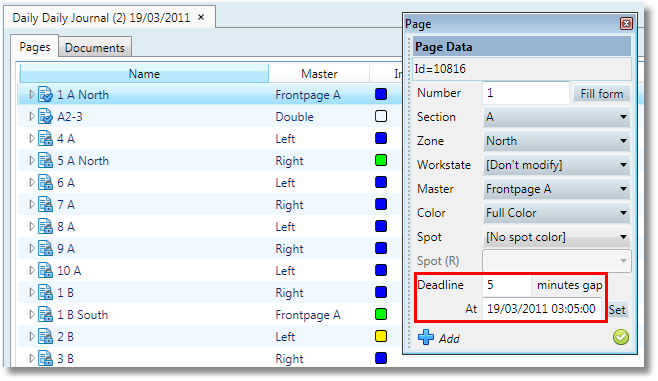Click the page icon of row 6 A
The width and height of the screenshot is (658, 381).
click(x=45, y=182)
